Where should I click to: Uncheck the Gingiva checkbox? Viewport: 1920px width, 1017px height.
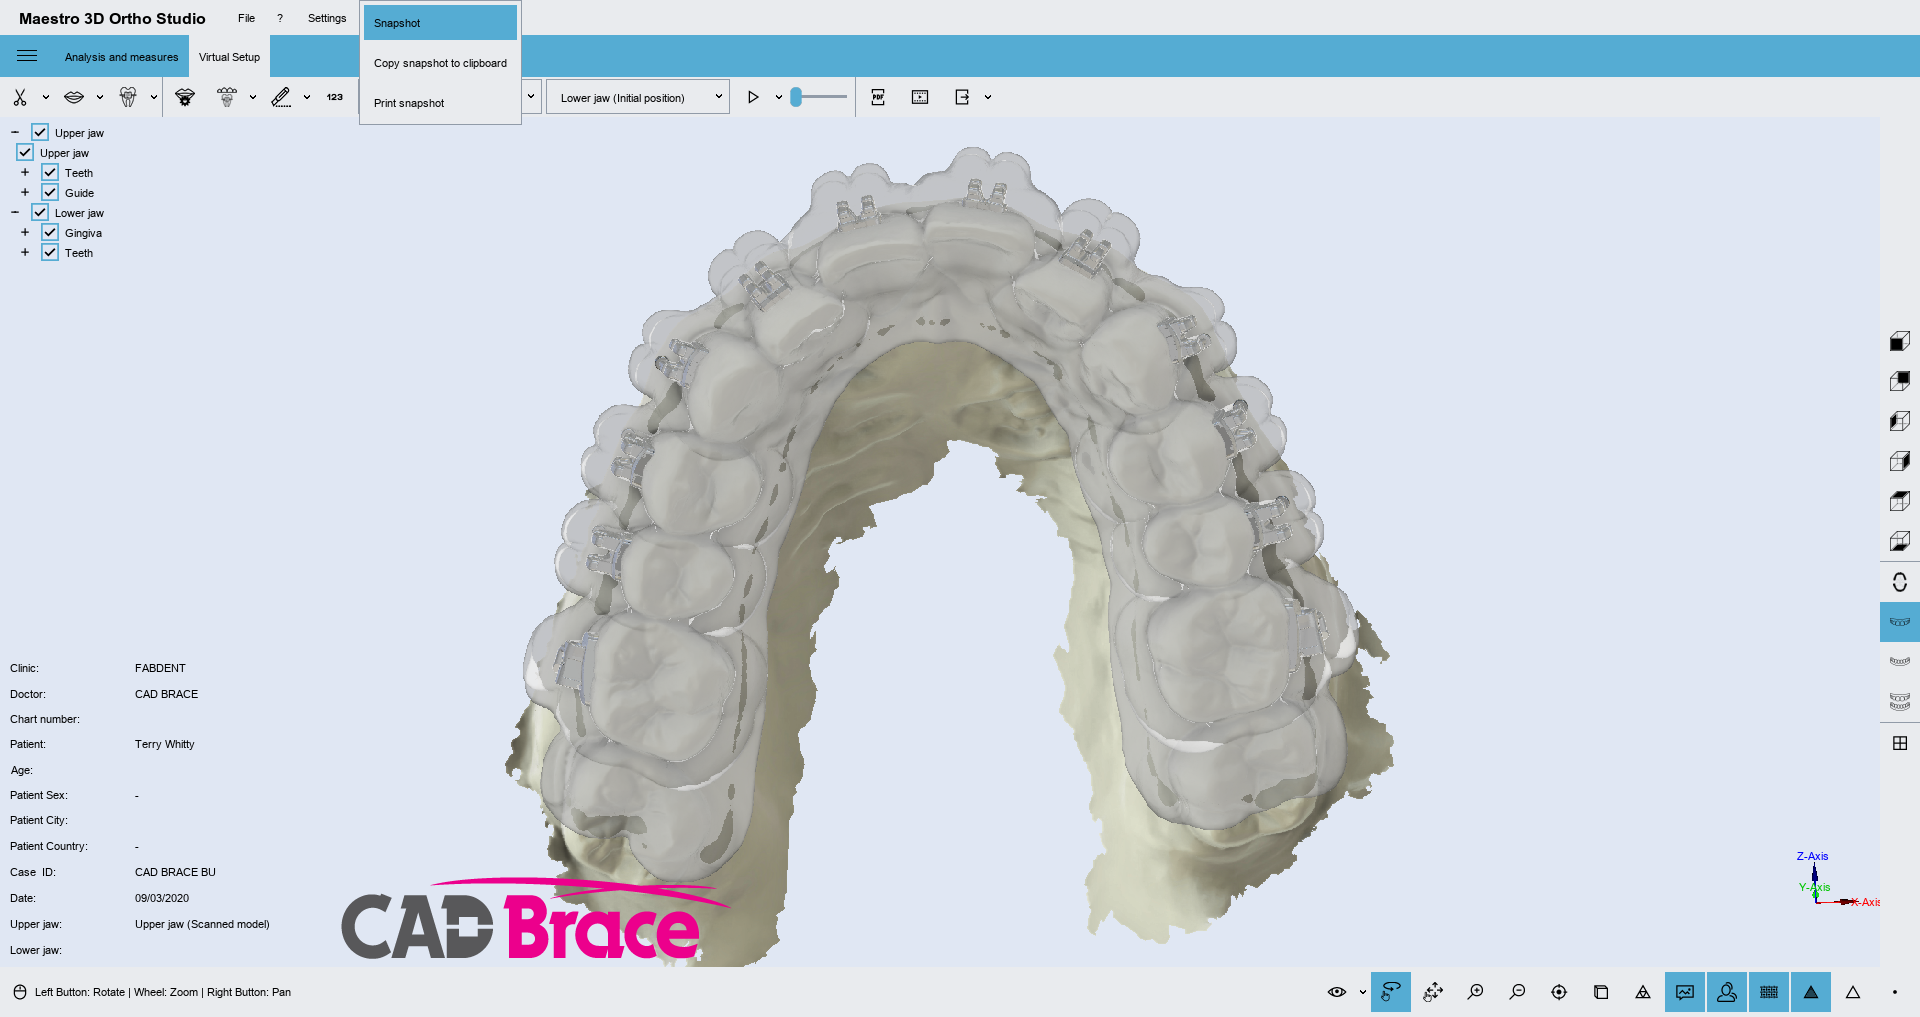coord(50,232)
